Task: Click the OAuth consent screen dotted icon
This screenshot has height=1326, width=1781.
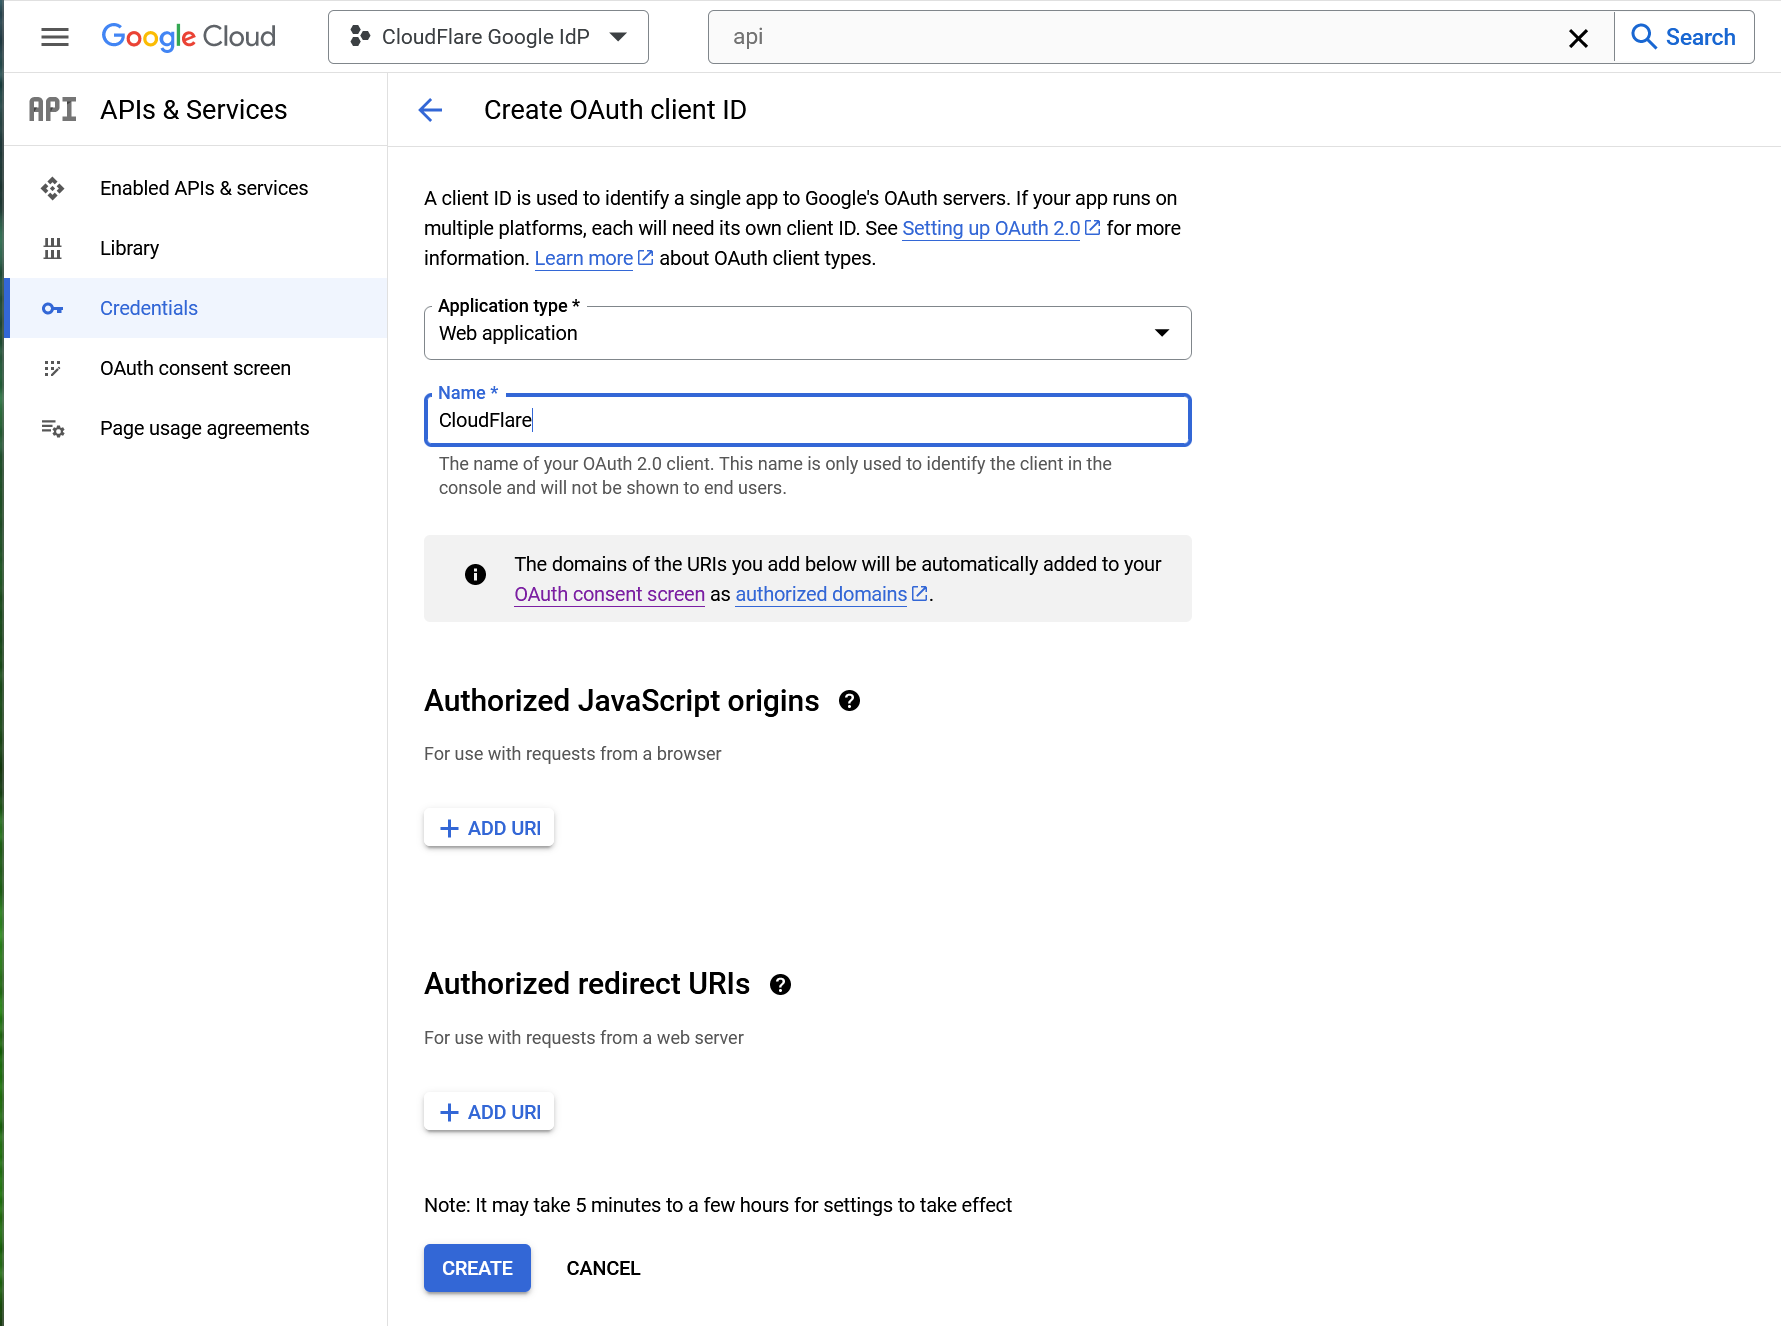Action: (53, 368)
